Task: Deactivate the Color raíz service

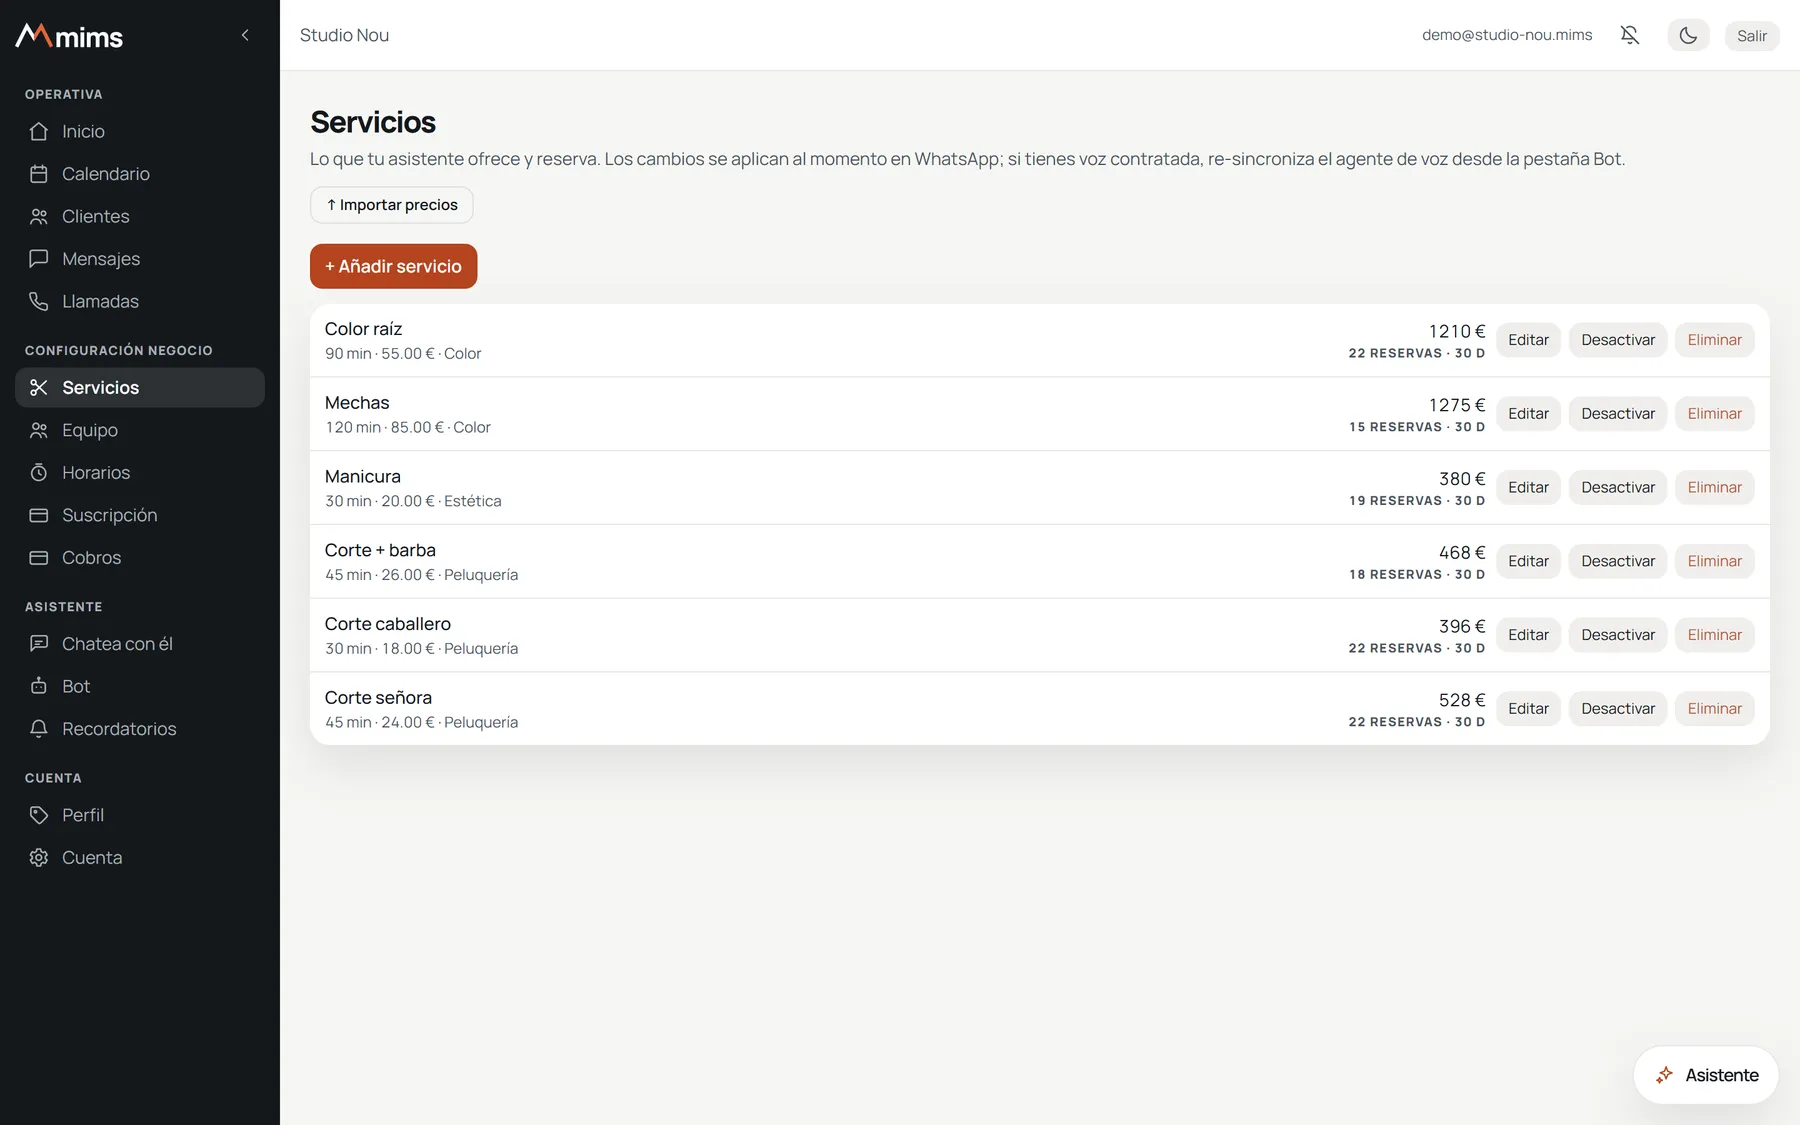Action: [x=1618, y=340]
